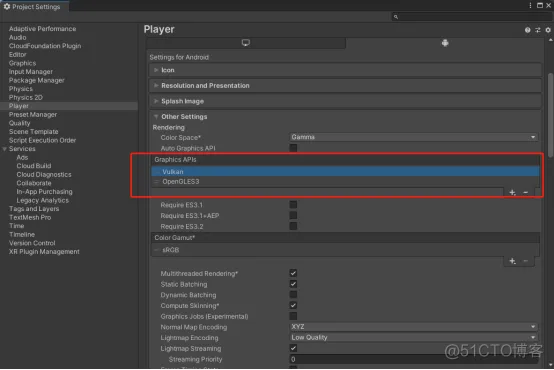
Task: Click the vertical scrollbar thumb
Action: [x=550, y=115]
